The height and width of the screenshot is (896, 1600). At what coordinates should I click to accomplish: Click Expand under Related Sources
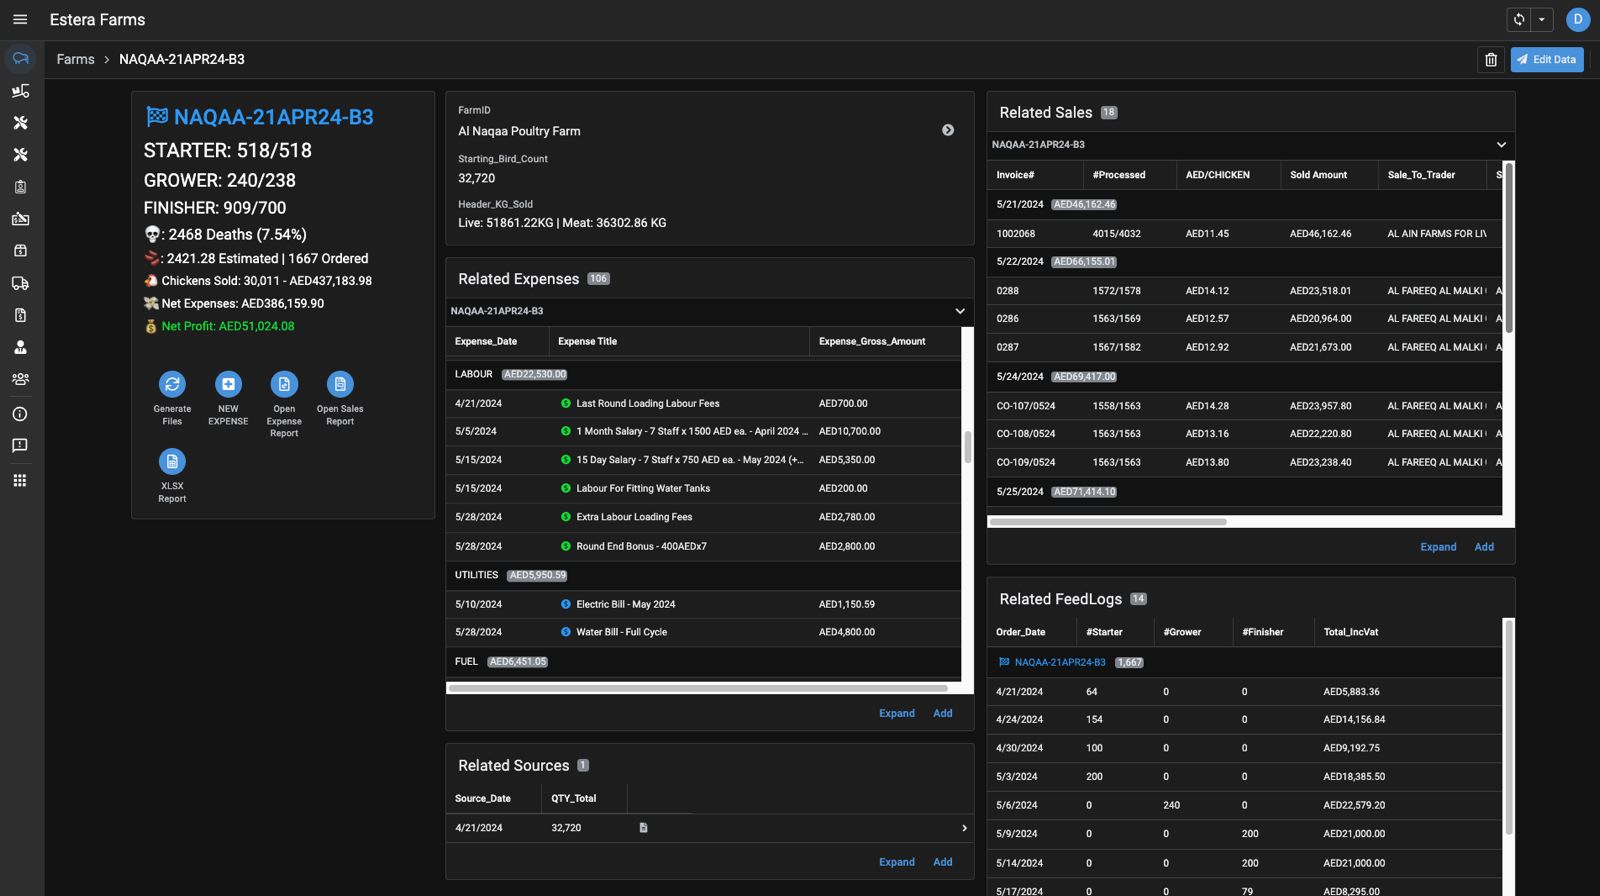tap(897, 862)
